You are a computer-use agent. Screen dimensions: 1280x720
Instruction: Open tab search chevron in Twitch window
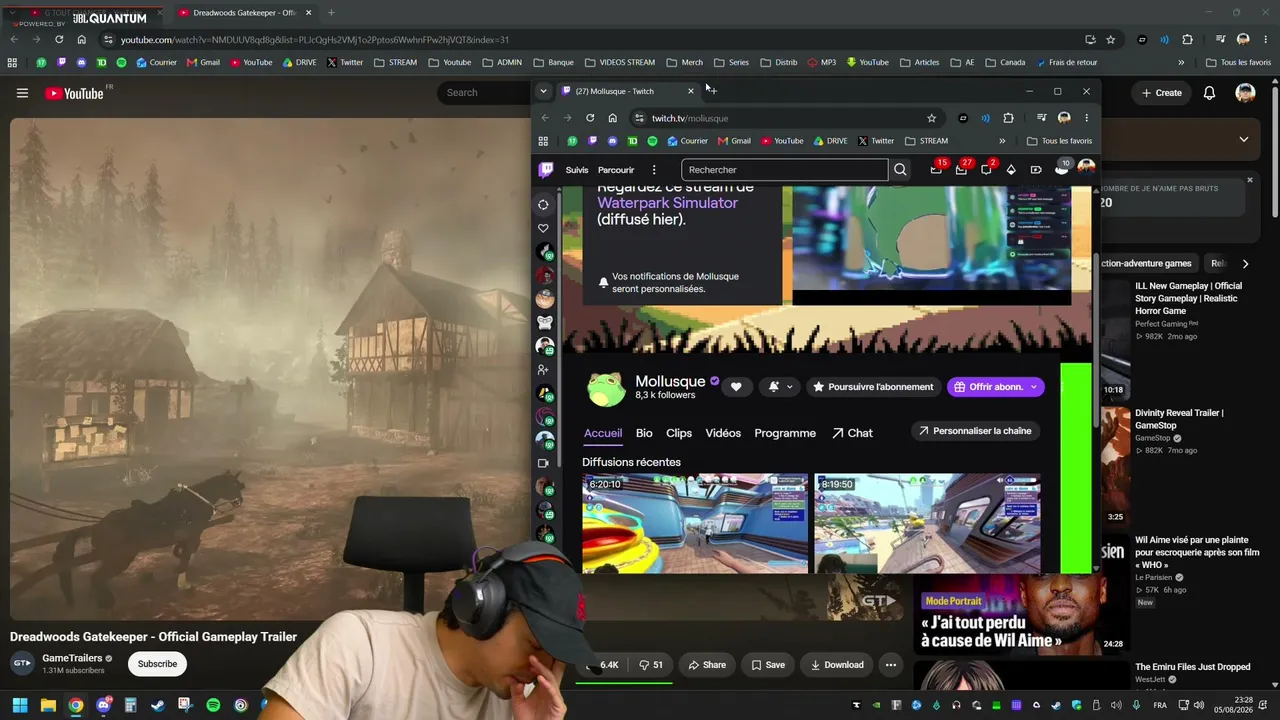coord(543,91)
